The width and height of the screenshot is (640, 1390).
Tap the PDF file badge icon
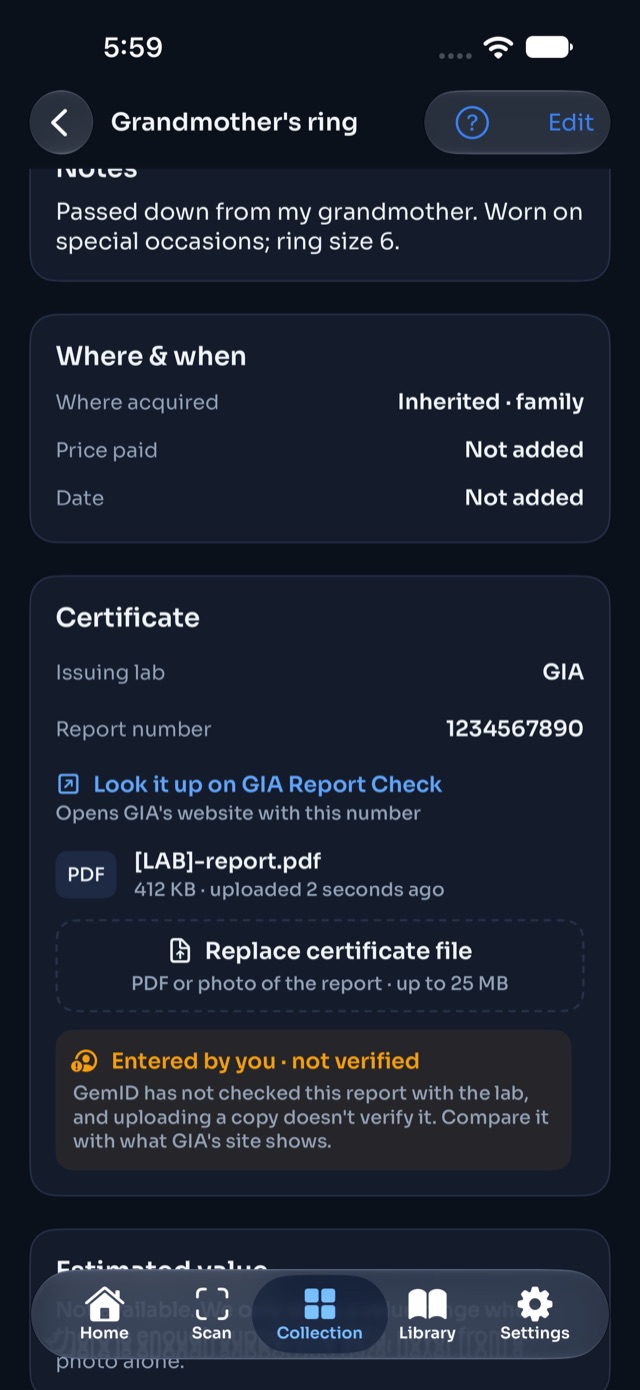tap(86, 875)
